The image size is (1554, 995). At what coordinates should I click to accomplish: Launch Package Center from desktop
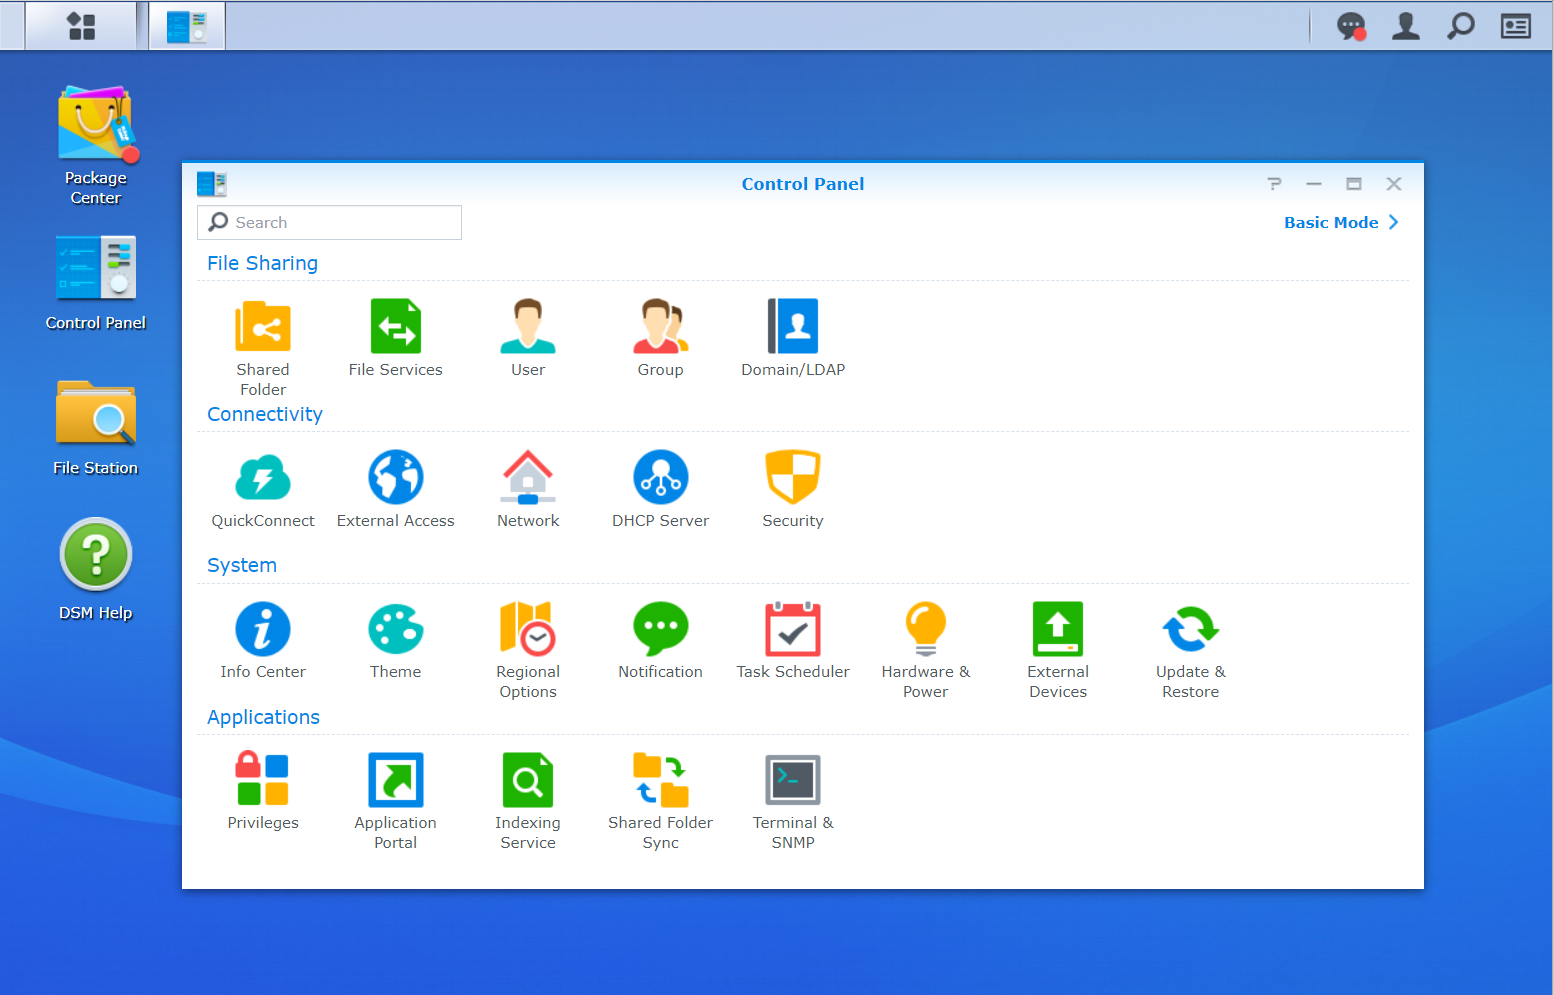(x=96, y=125)
